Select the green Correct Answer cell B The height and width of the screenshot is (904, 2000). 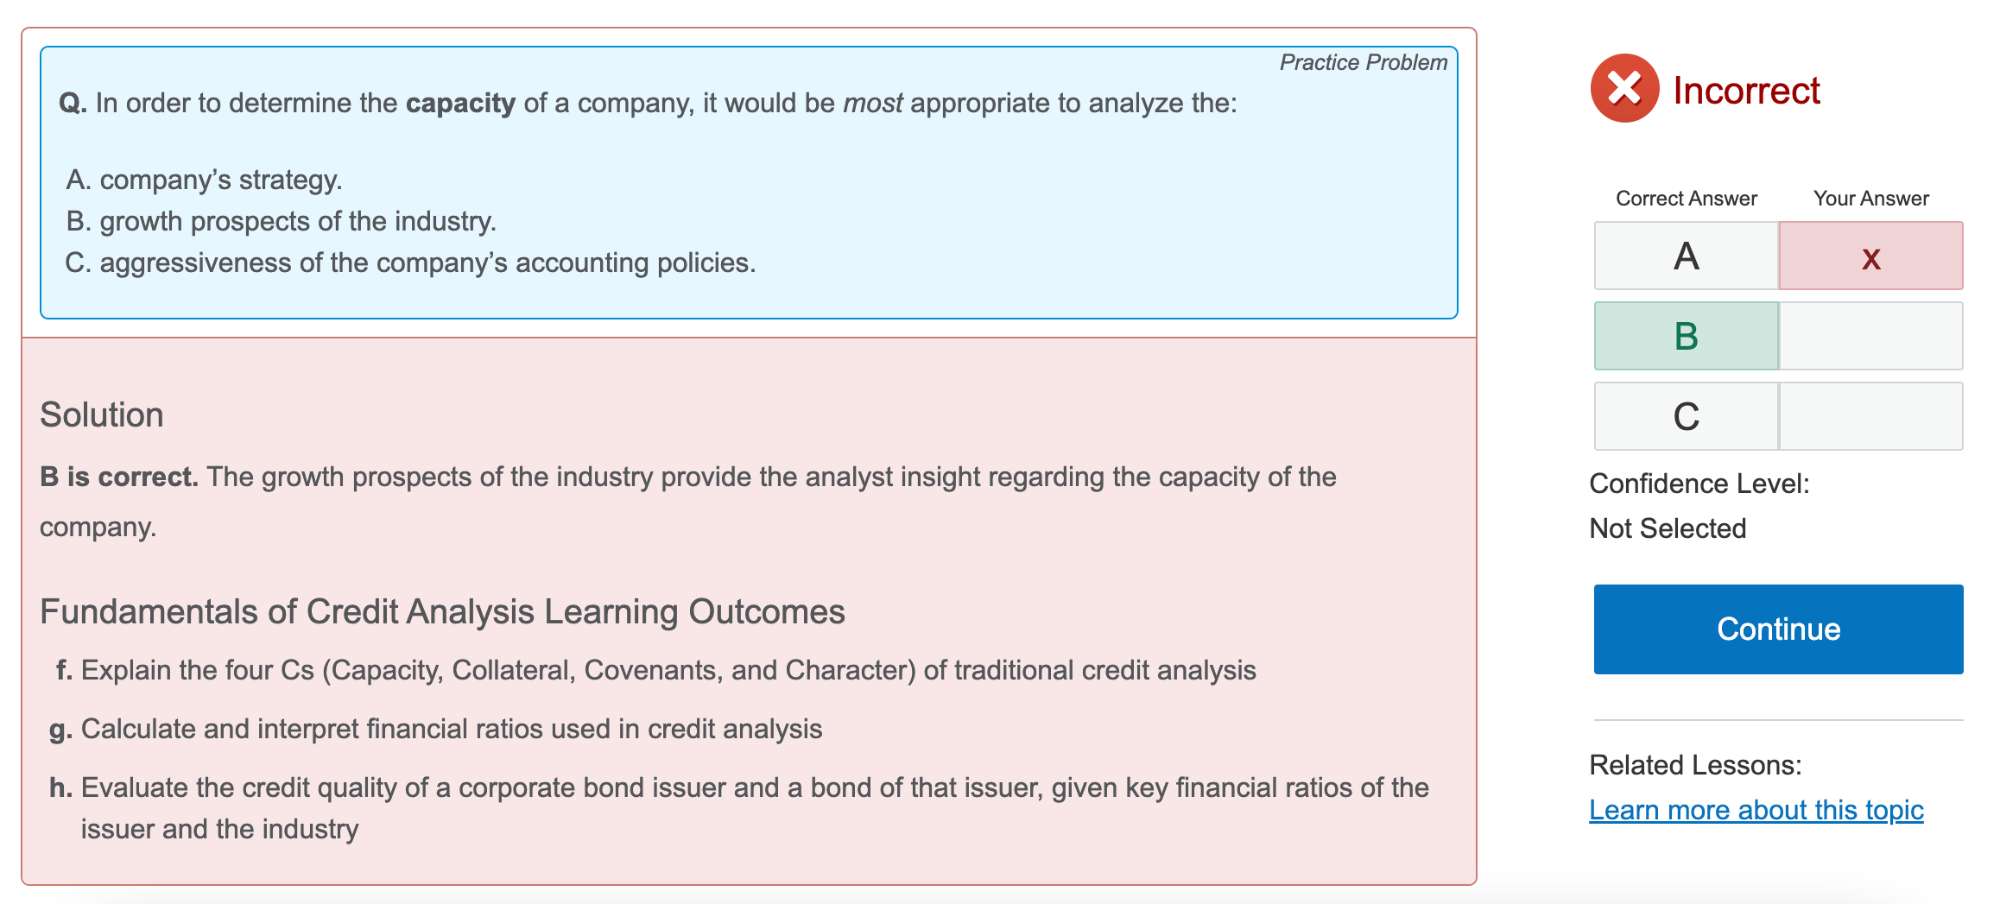click(x=1686, y=336)
